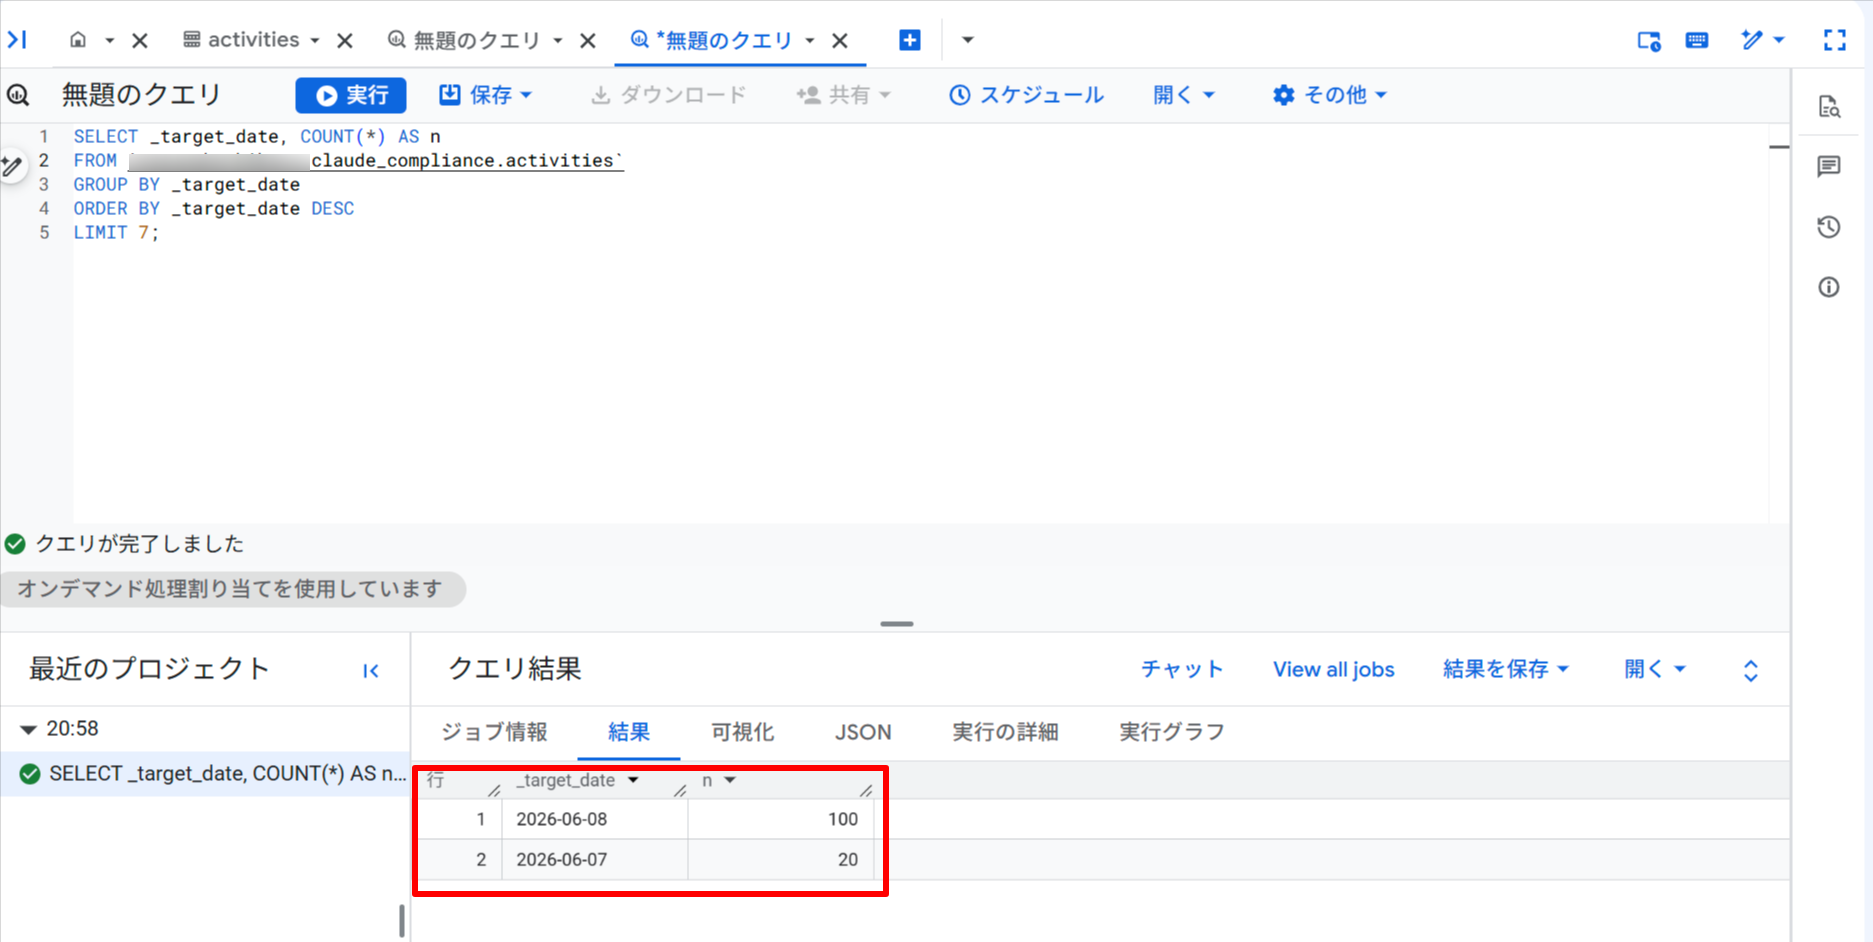
Task: Open the dropdown beside the new-tab plus button
Action: coord(967,40)
